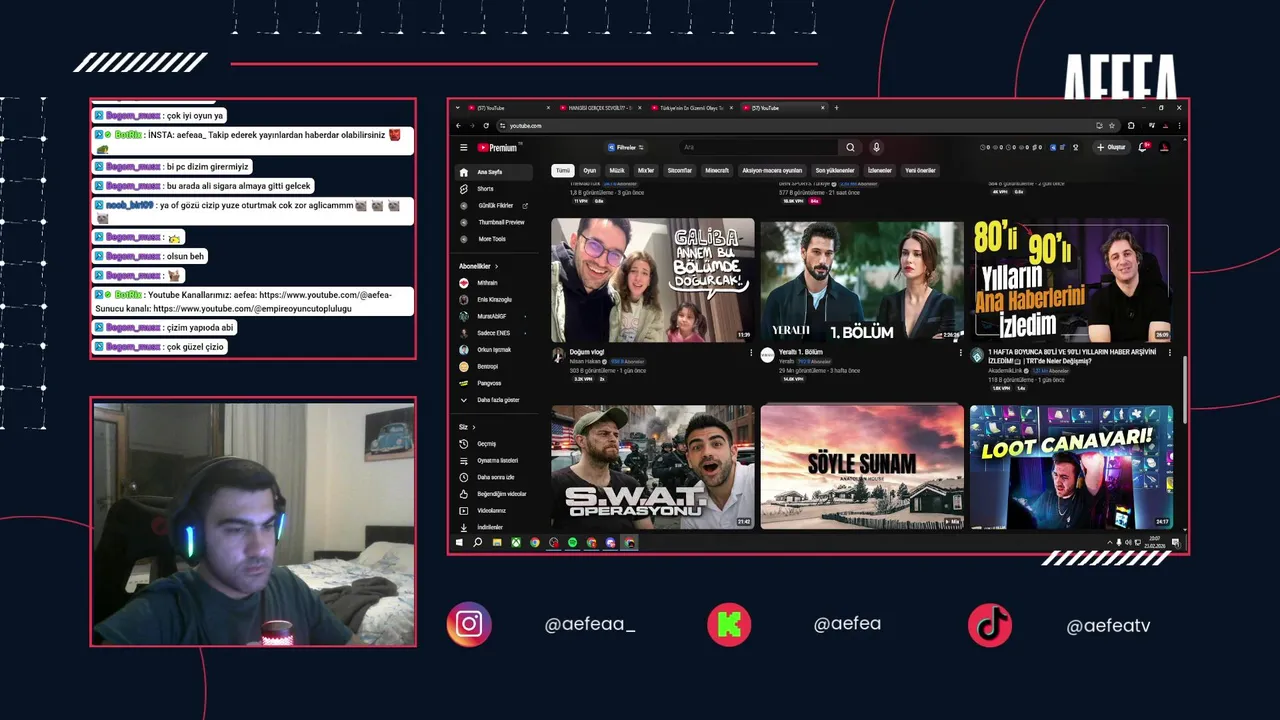The image size is (1280, 720).
Task: Open Enis Kirazoglu channel subscription
Action: click(495, 300)
